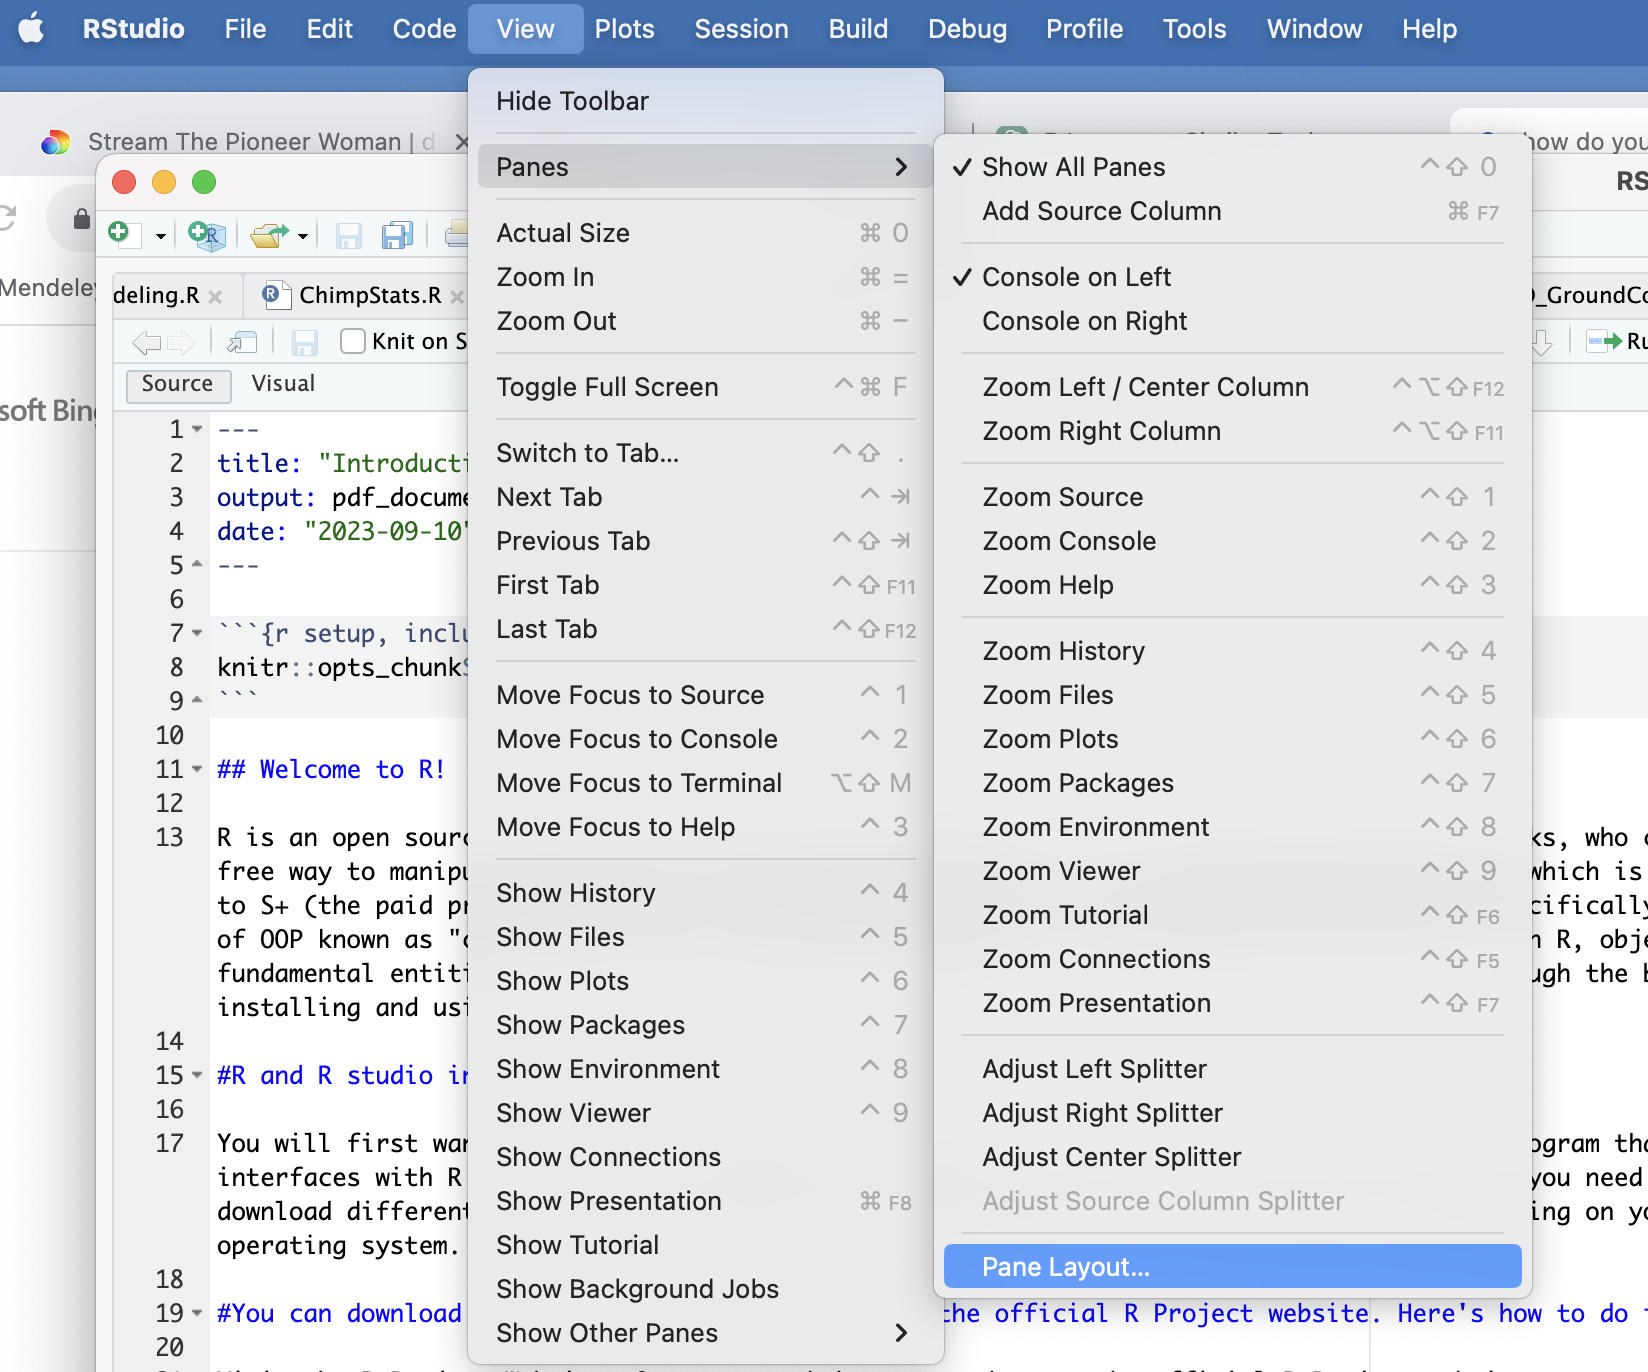The height and width of the screenshot is (1372, 1648).
Task: Click the Create R Project icon
Action: coord(207,235)
